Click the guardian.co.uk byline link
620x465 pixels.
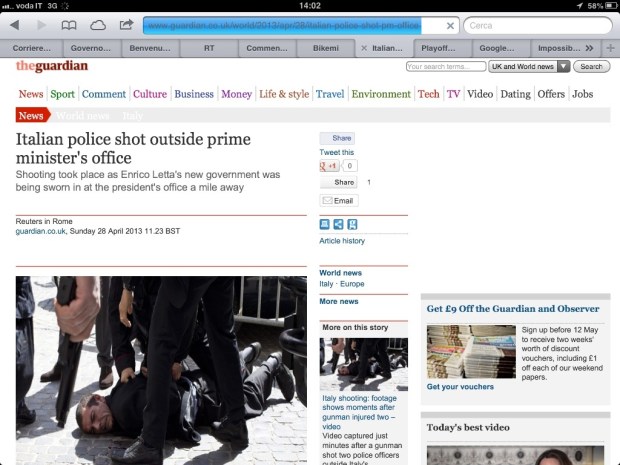tap(41, 231)
